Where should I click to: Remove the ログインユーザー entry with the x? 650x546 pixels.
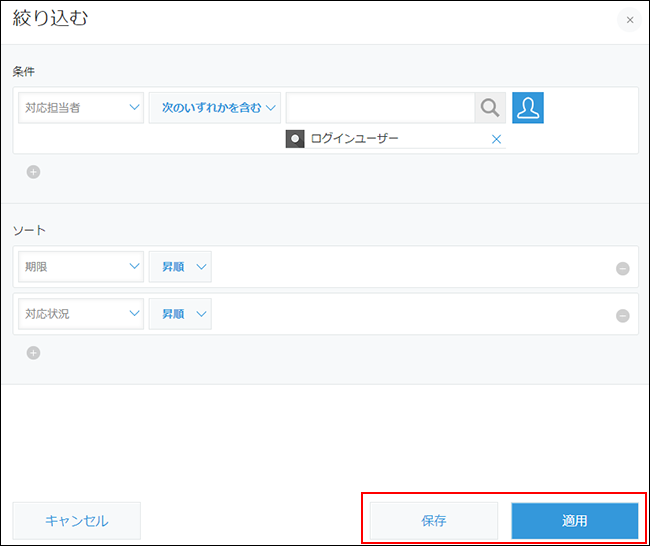(496, 139)
